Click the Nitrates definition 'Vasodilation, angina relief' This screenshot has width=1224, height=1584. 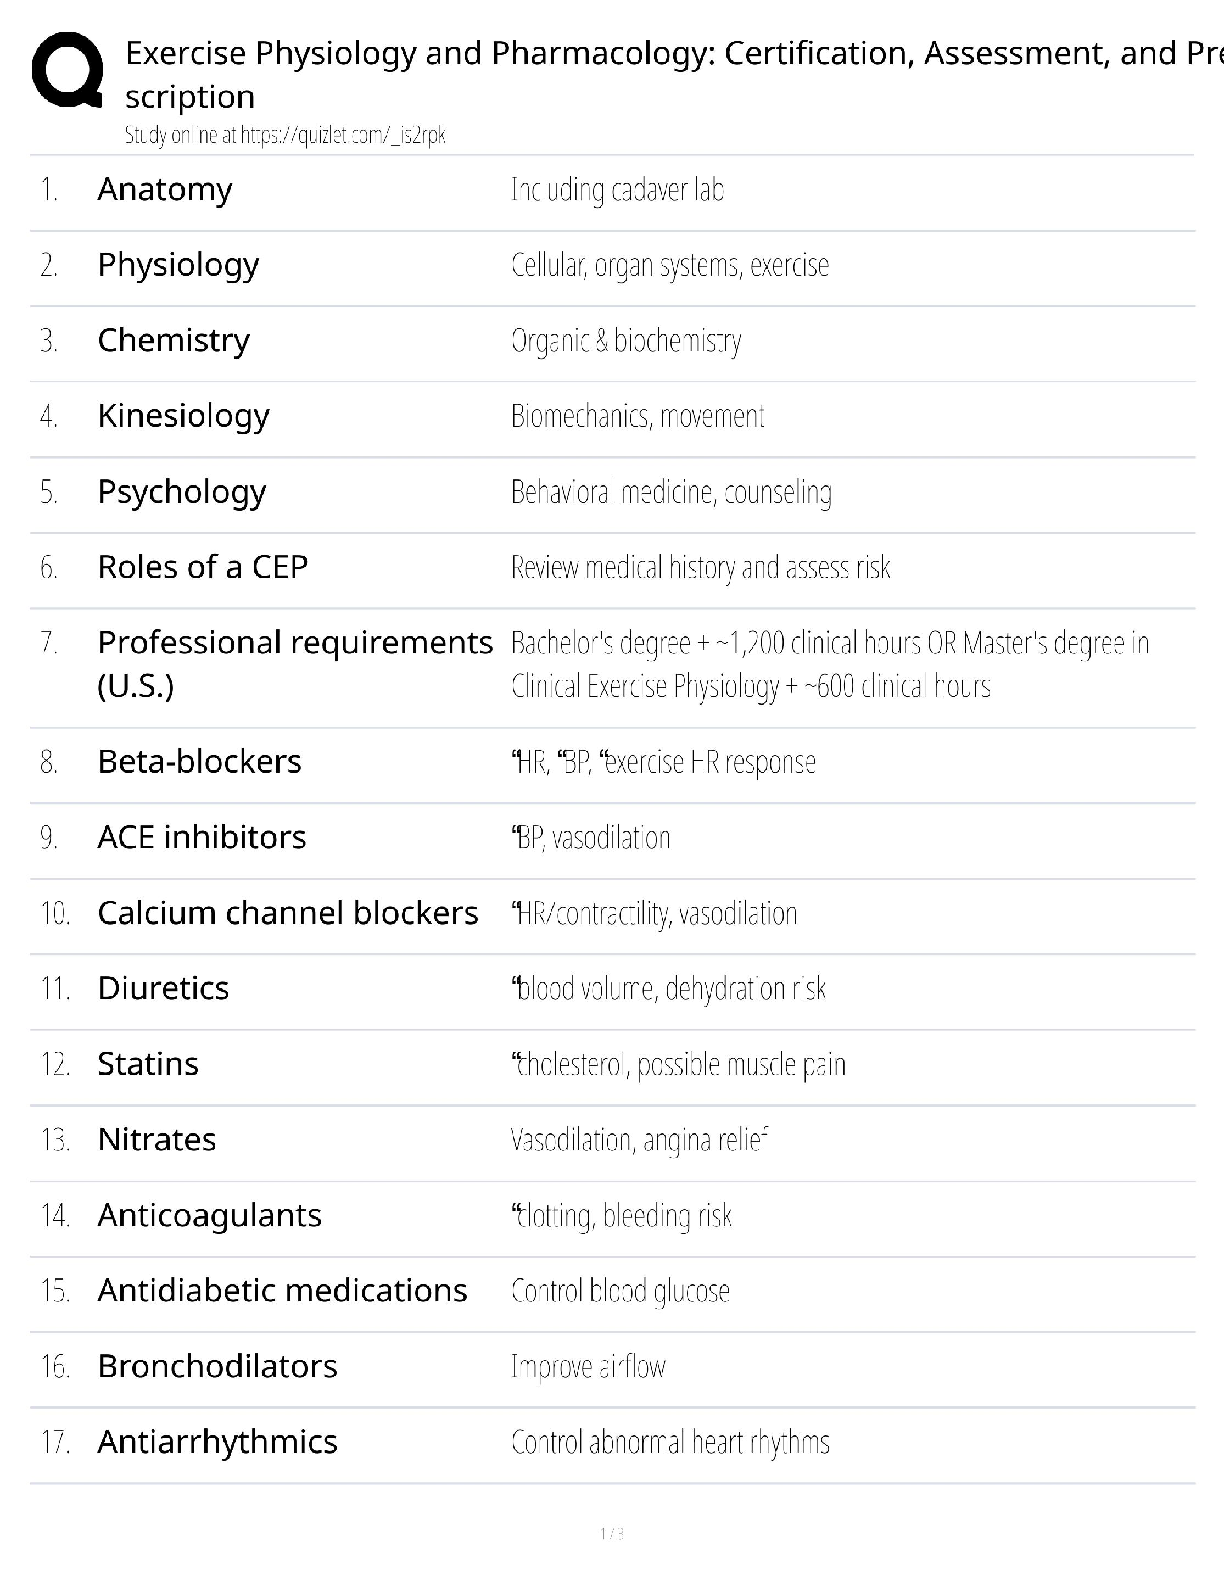click(x=639, y=1140)
